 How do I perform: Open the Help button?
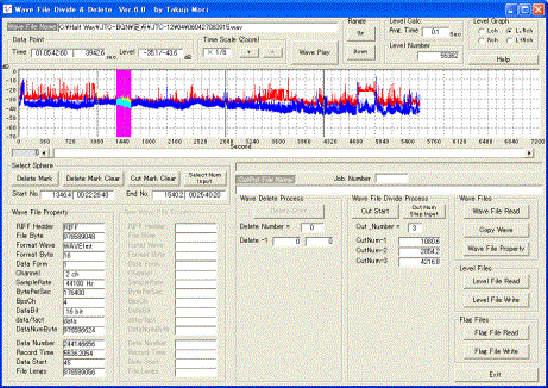(503, 60)
